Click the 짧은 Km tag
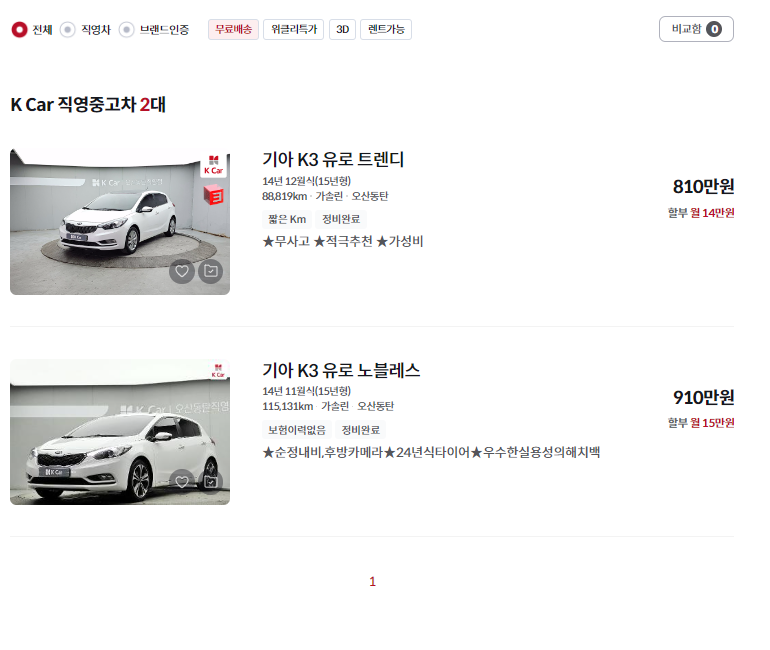The width and height of the screenshot is (770, 650). 287,219
